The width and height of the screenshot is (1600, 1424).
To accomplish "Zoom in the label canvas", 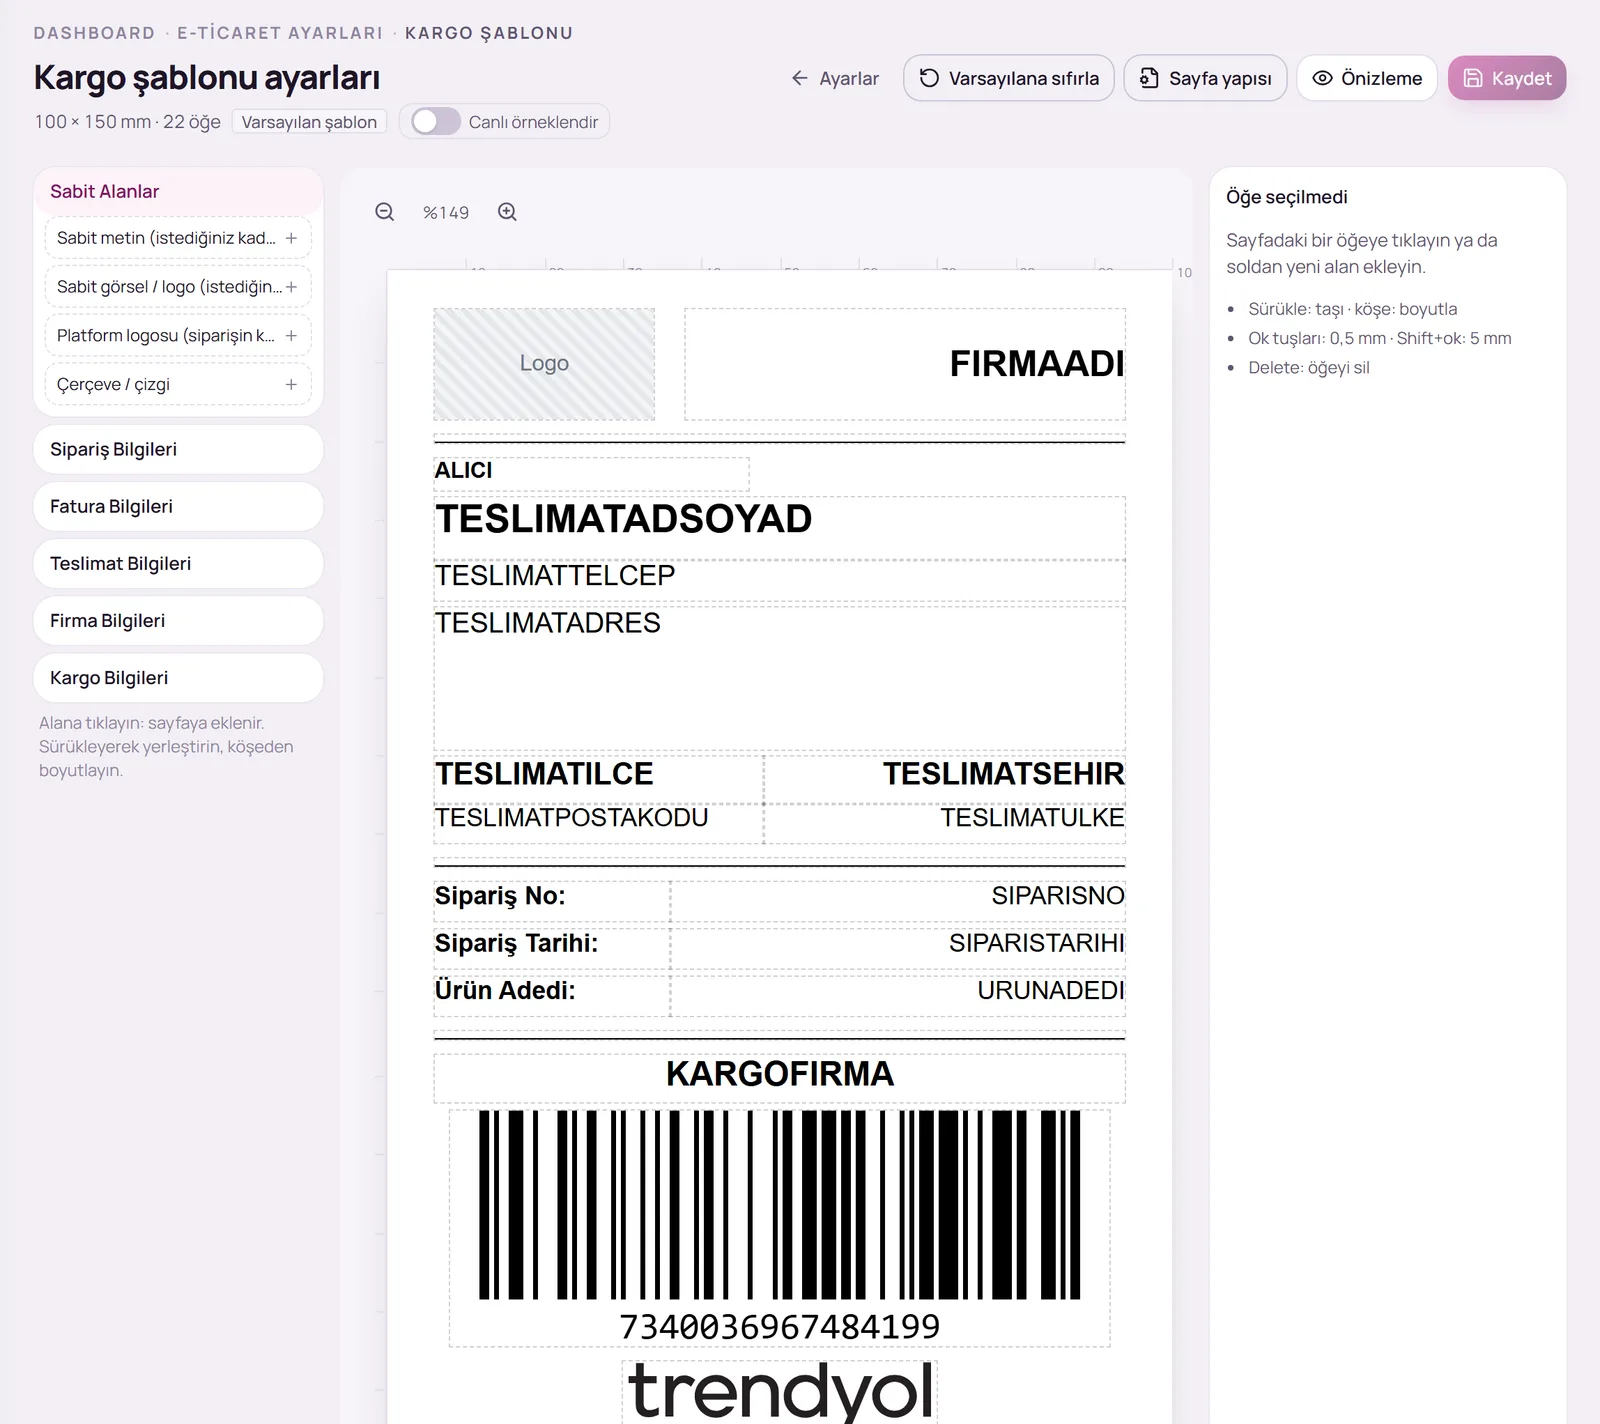I will (508, 212).
